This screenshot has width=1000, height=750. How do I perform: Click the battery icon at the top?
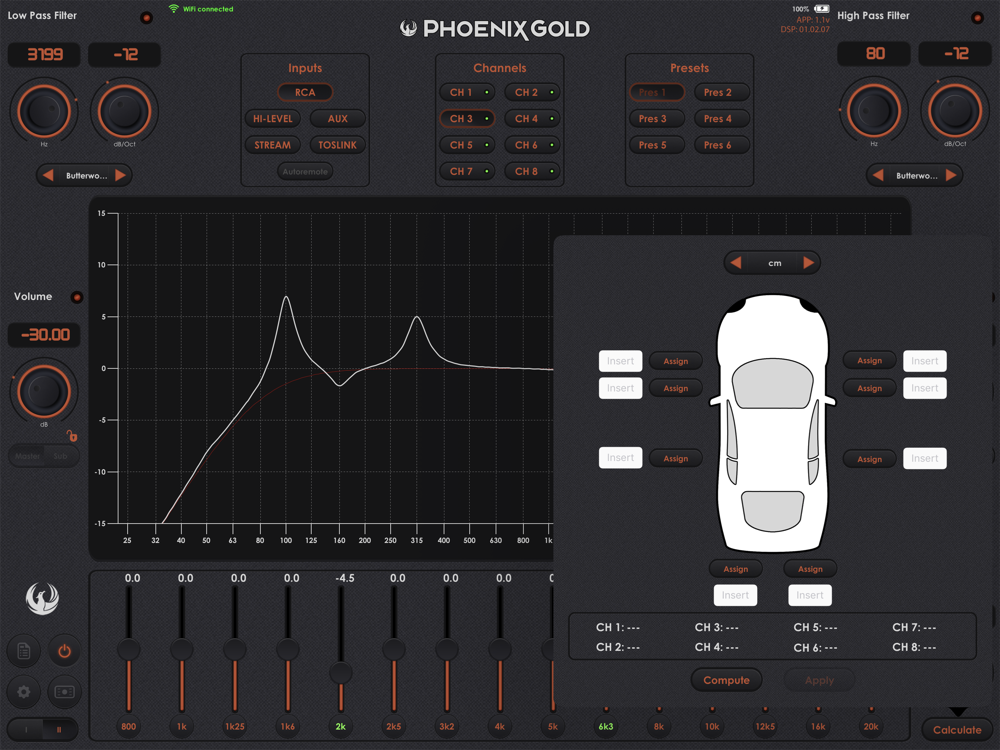(821, 9)
